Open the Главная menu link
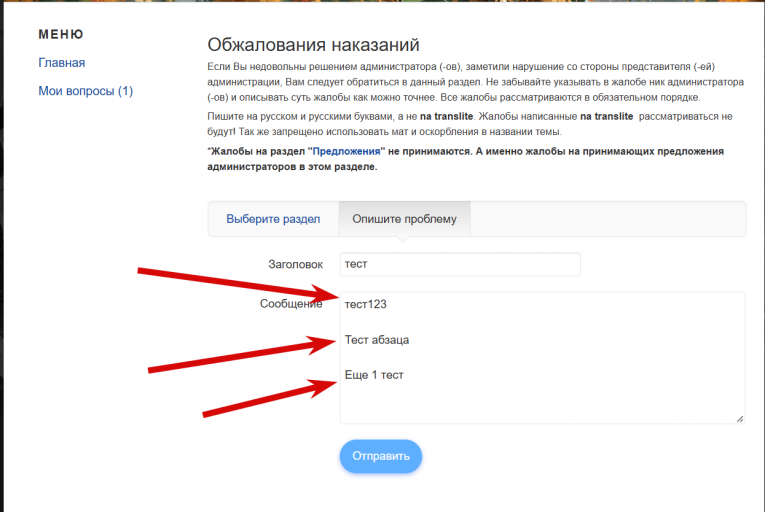 point(61,63)
